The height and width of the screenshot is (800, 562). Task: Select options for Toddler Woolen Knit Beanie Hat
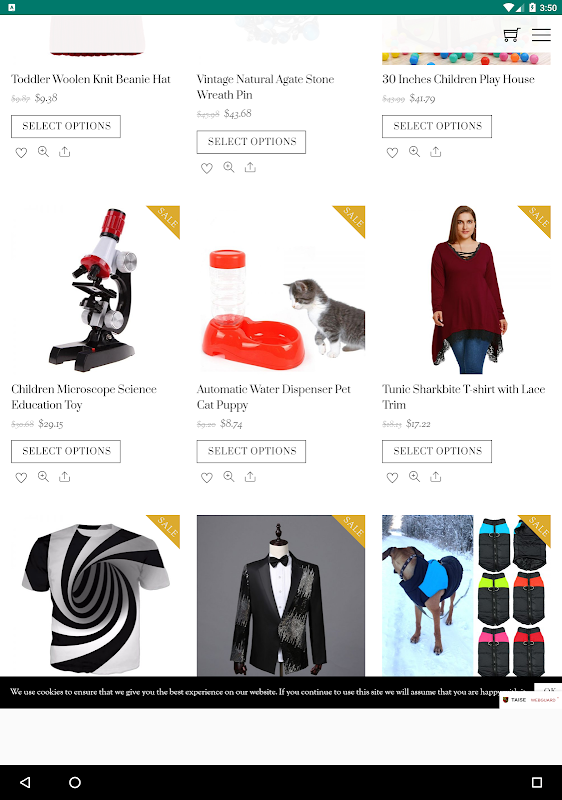[x=66, y=126]
